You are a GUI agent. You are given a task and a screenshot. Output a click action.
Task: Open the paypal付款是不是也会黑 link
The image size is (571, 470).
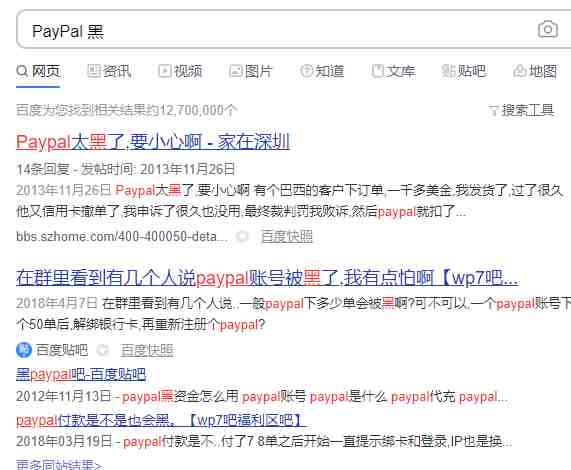pyautogui.click(x=162, y=420)
